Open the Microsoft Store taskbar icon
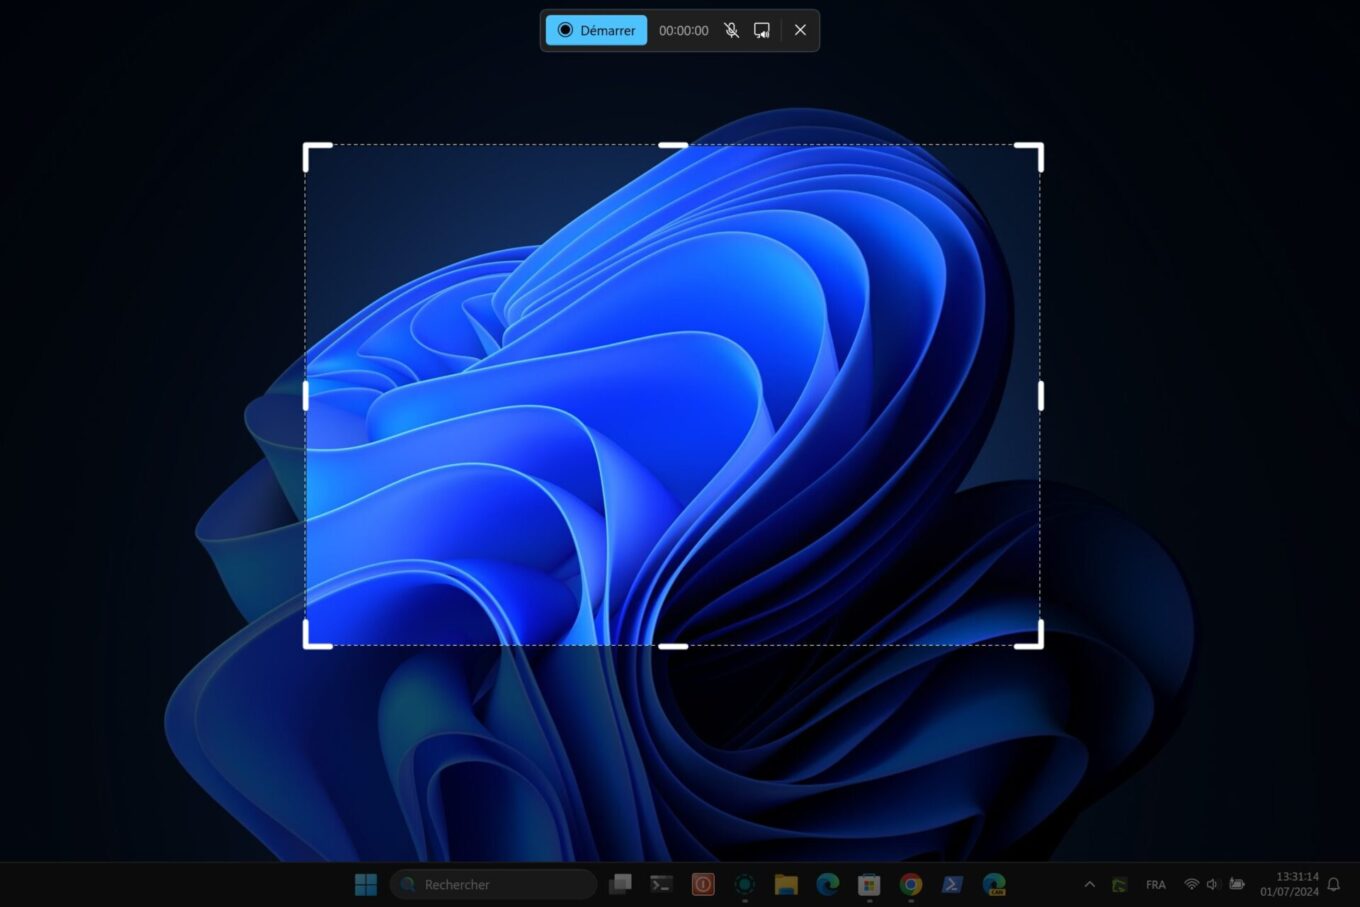The image size is (1360, 907). point(869,884)
